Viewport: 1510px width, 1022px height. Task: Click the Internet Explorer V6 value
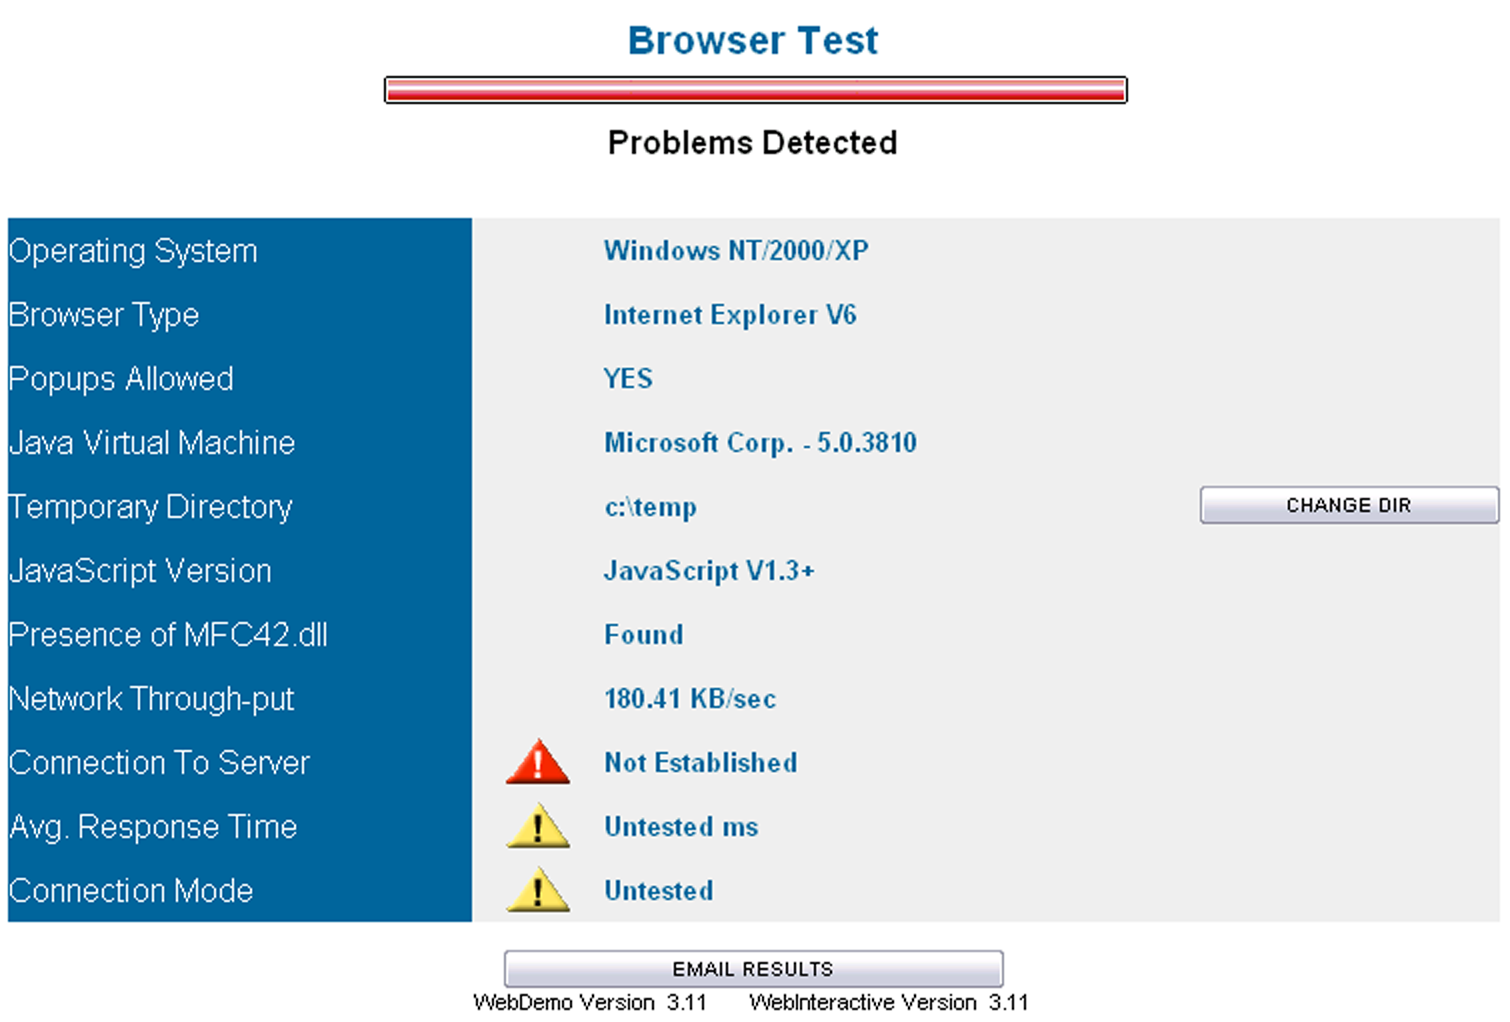click(730, 315)
